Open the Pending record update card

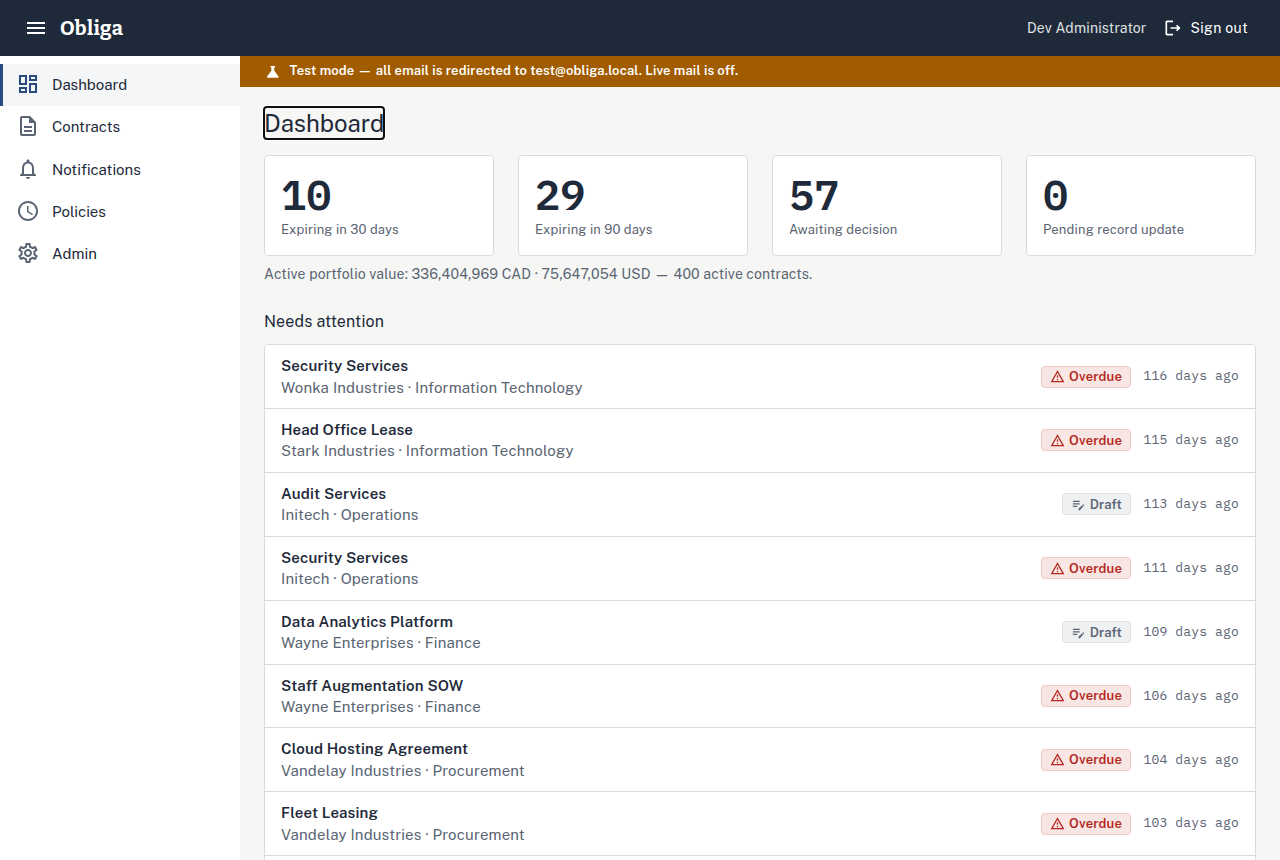pos(1141,205)
